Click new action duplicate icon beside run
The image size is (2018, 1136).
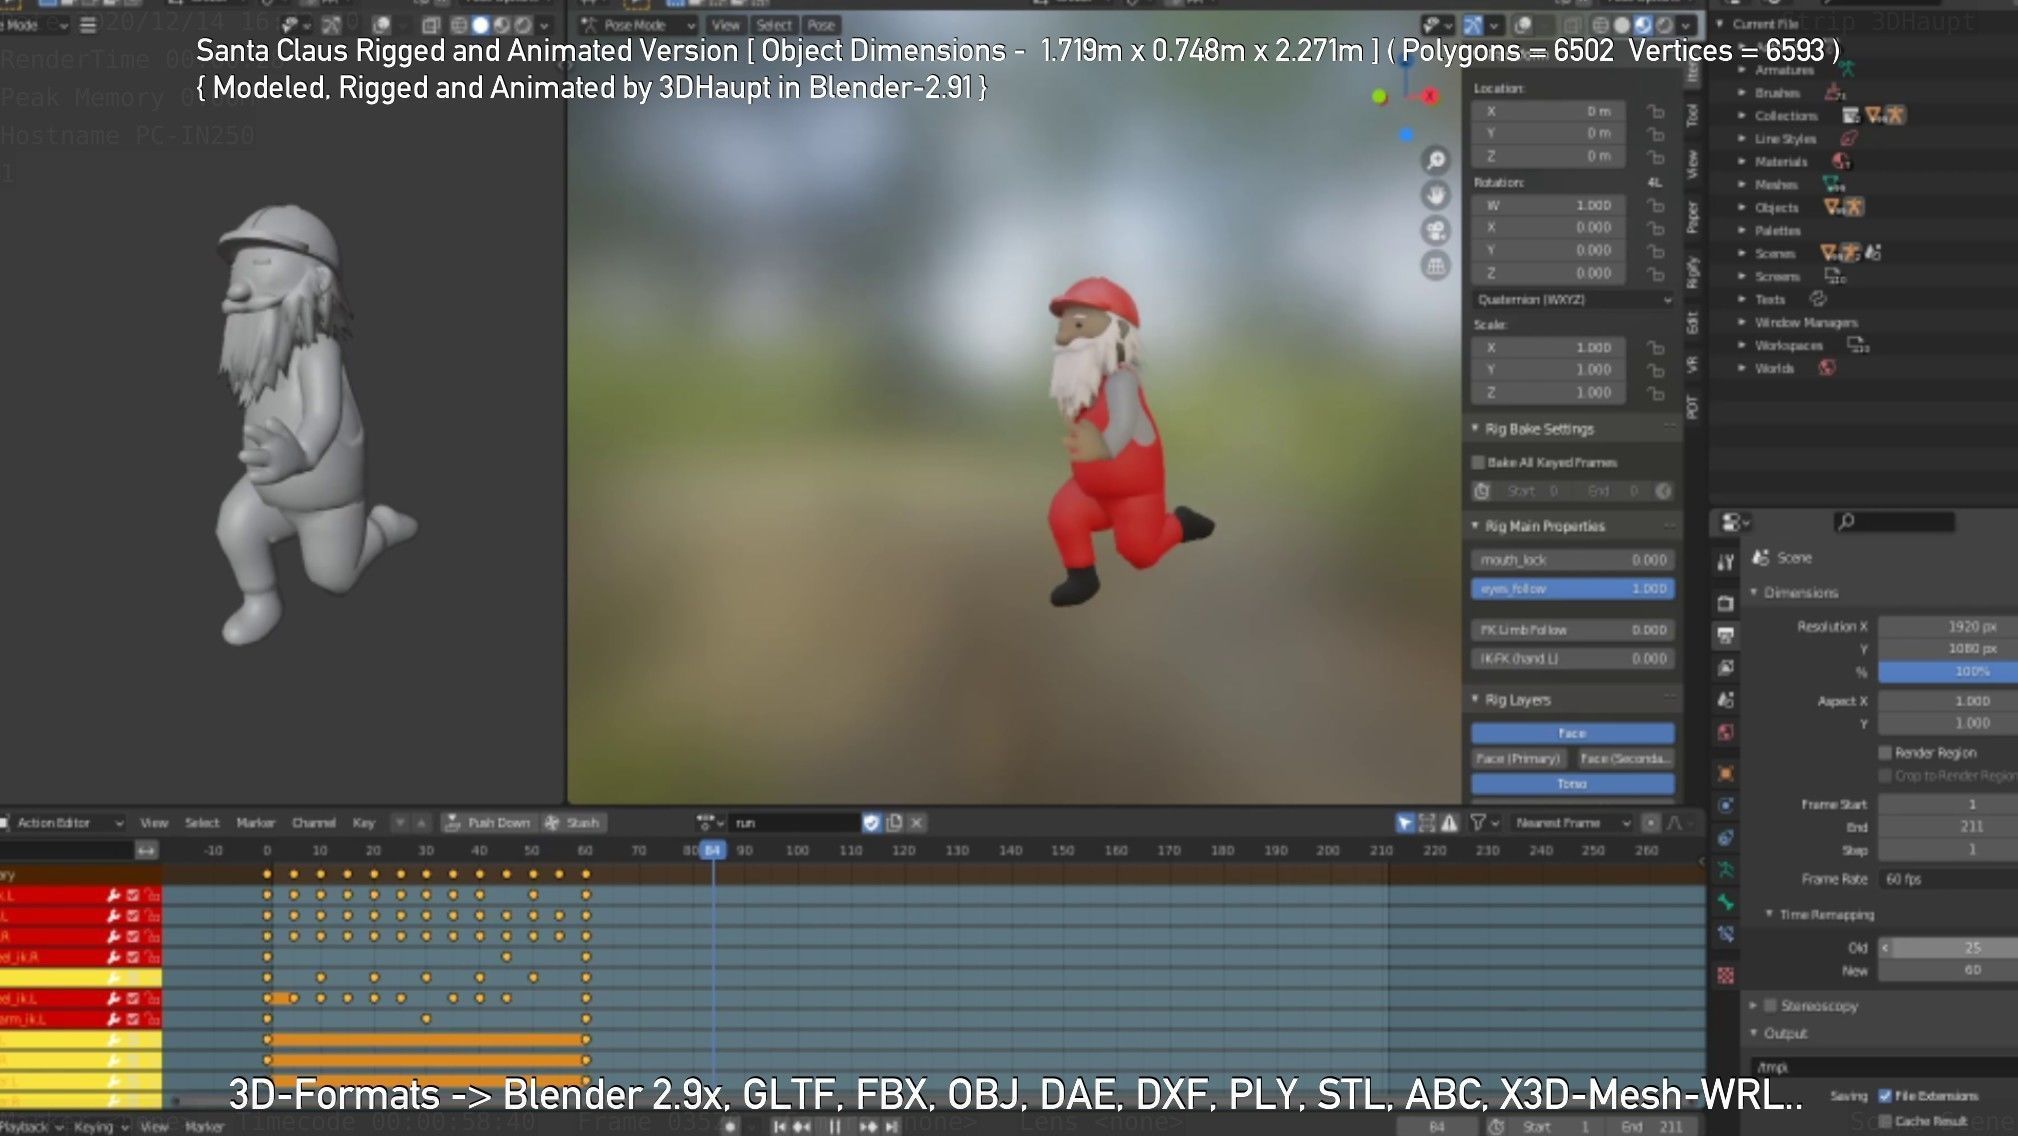(894, 822)
